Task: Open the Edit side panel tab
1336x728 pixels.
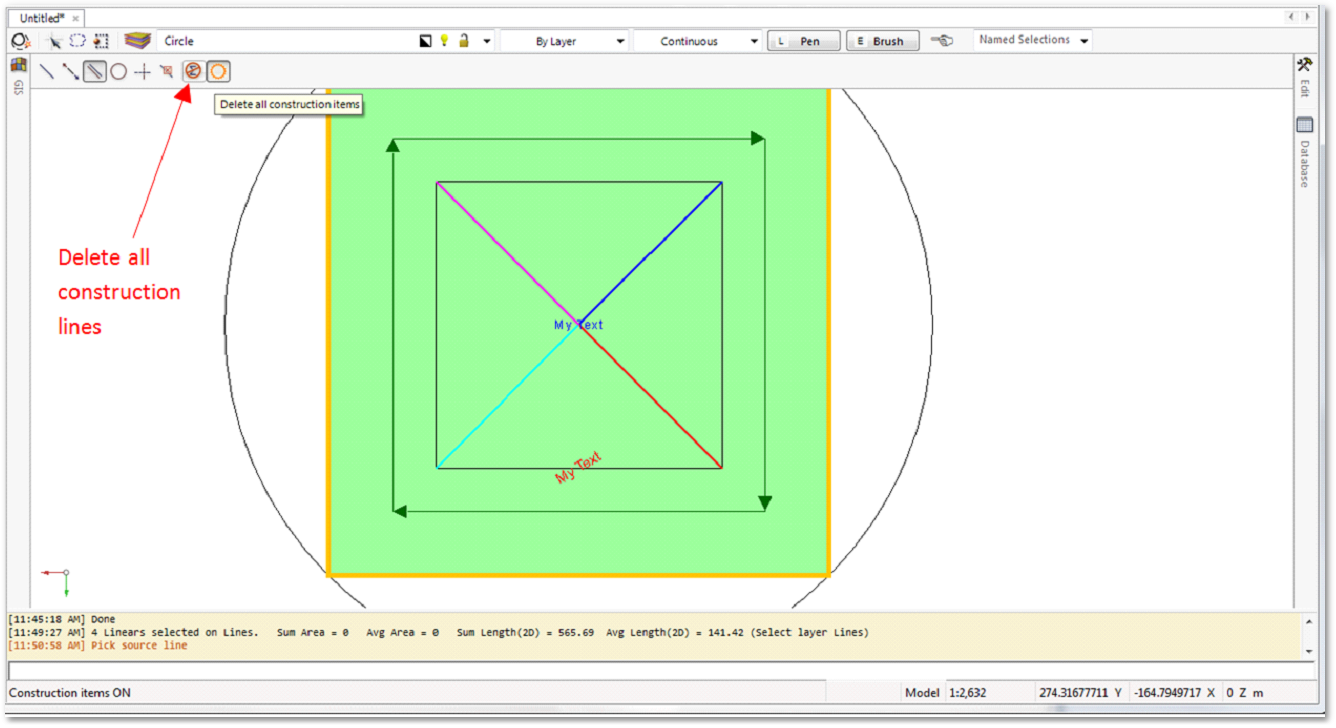Action: coord(1304,77)
